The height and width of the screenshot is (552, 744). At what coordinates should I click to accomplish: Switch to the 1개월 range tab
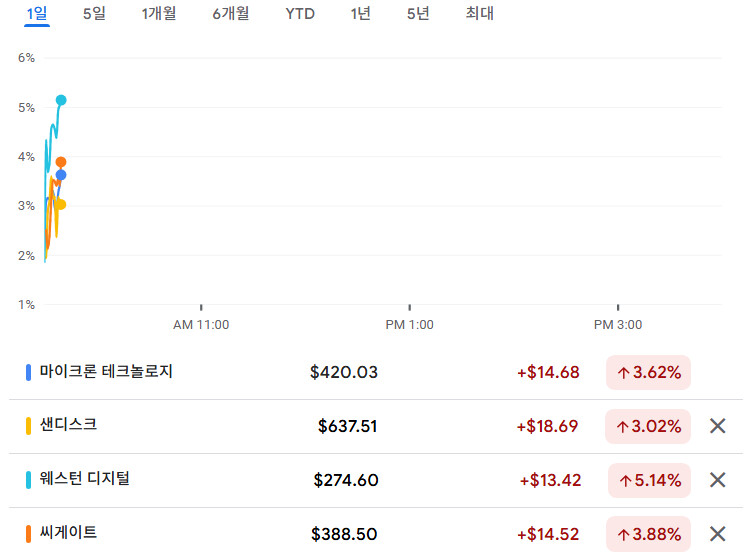[x=159, y=14]
